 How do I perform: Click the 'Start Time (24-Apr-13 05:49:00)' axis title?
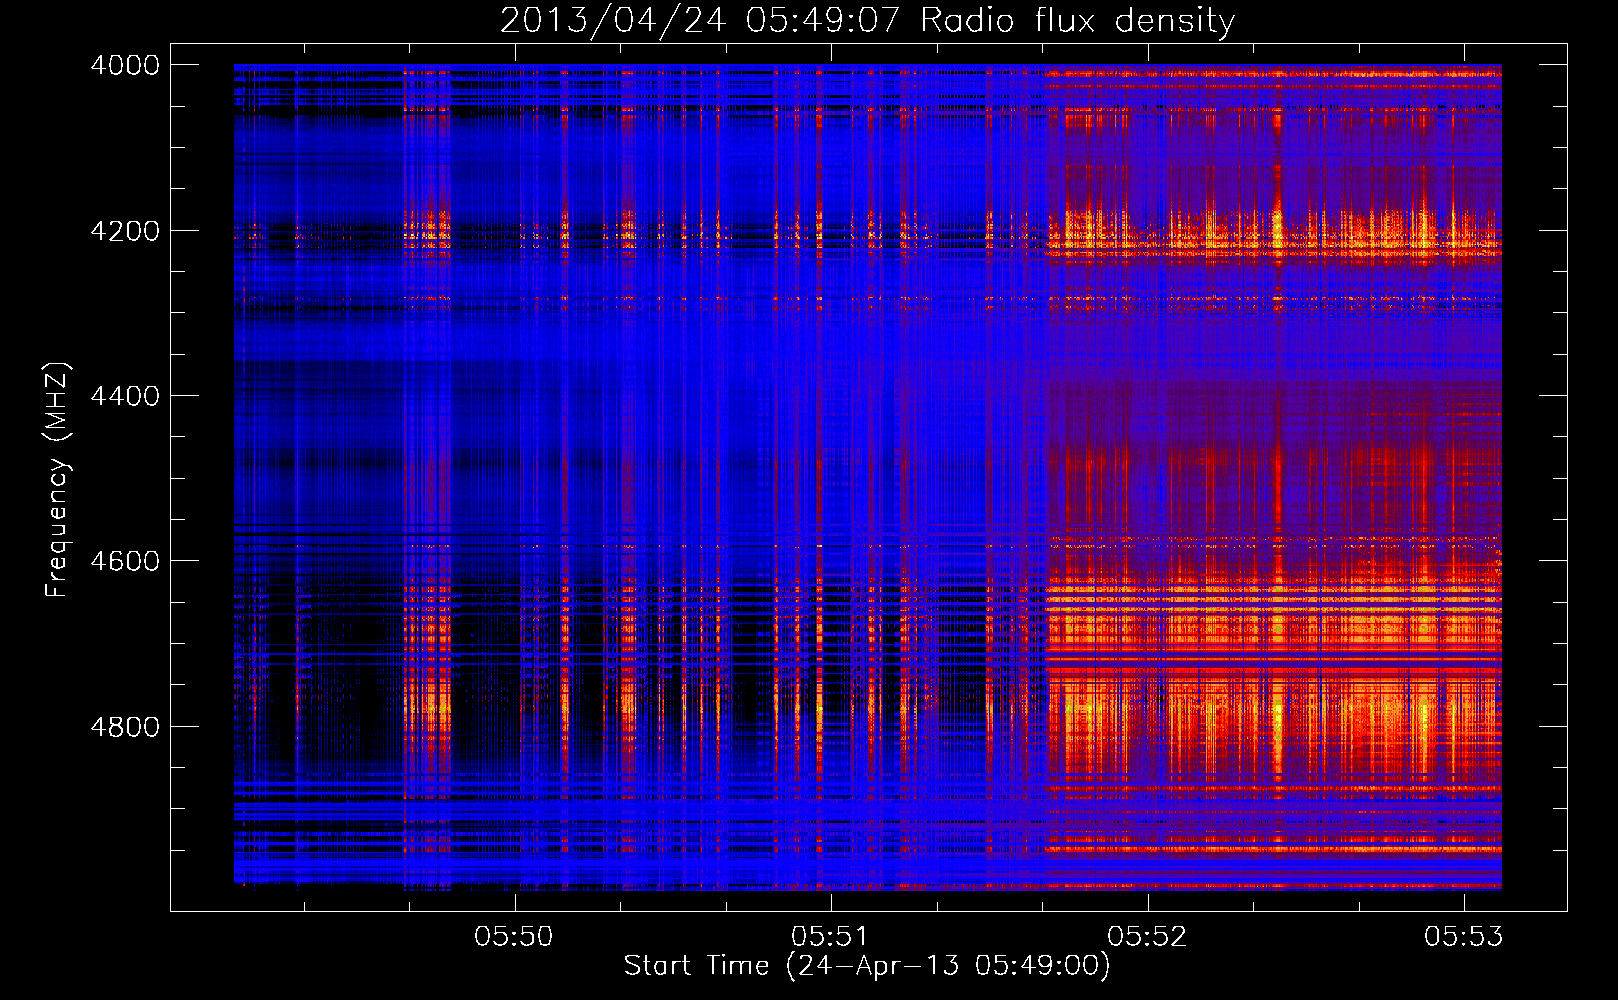pyautogui.click(x=867, y=966)
